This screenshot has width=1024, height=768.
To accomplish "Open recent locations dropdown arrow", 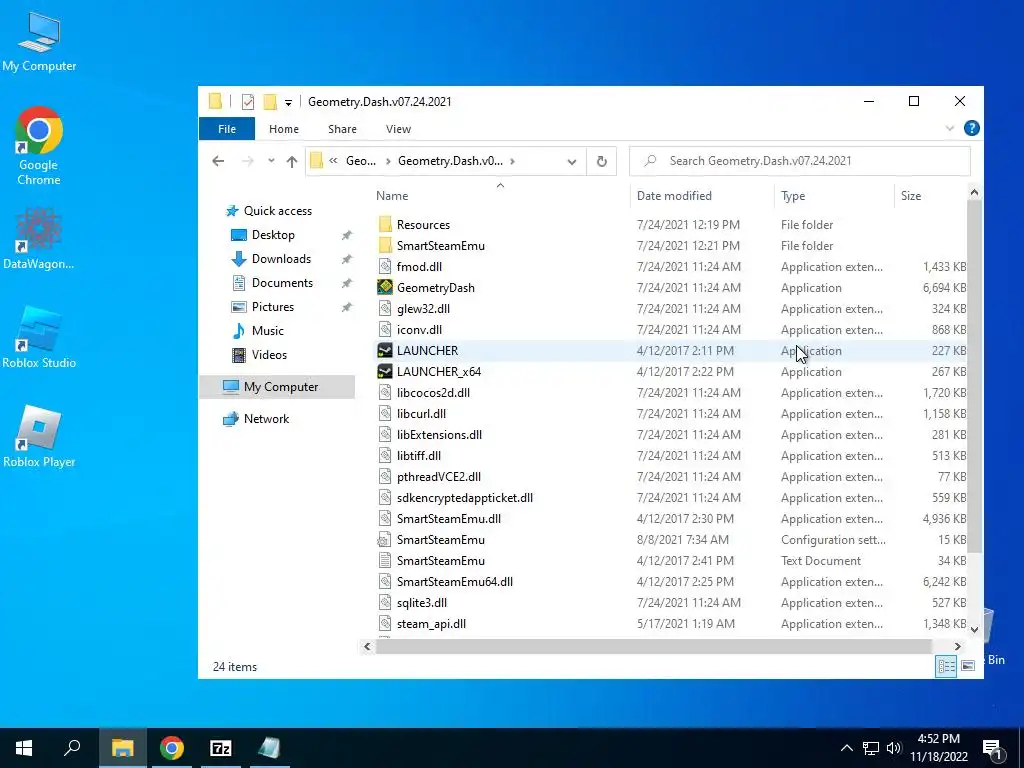I will [271, 161].
